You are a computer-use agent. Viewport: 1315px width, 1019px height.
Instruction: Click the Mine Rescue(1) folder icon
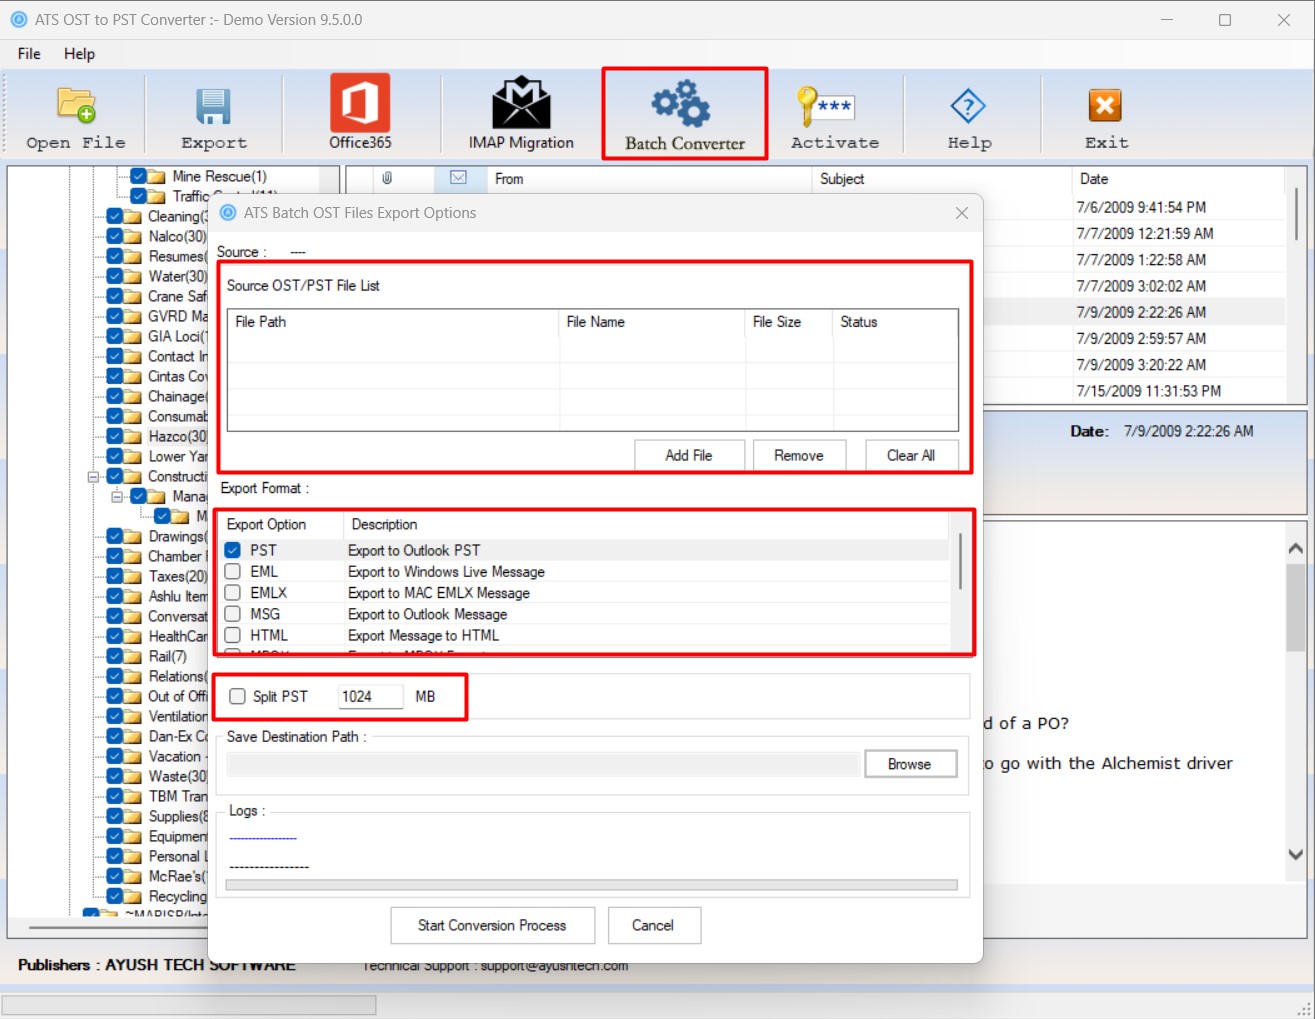click(x=157, y=176)
